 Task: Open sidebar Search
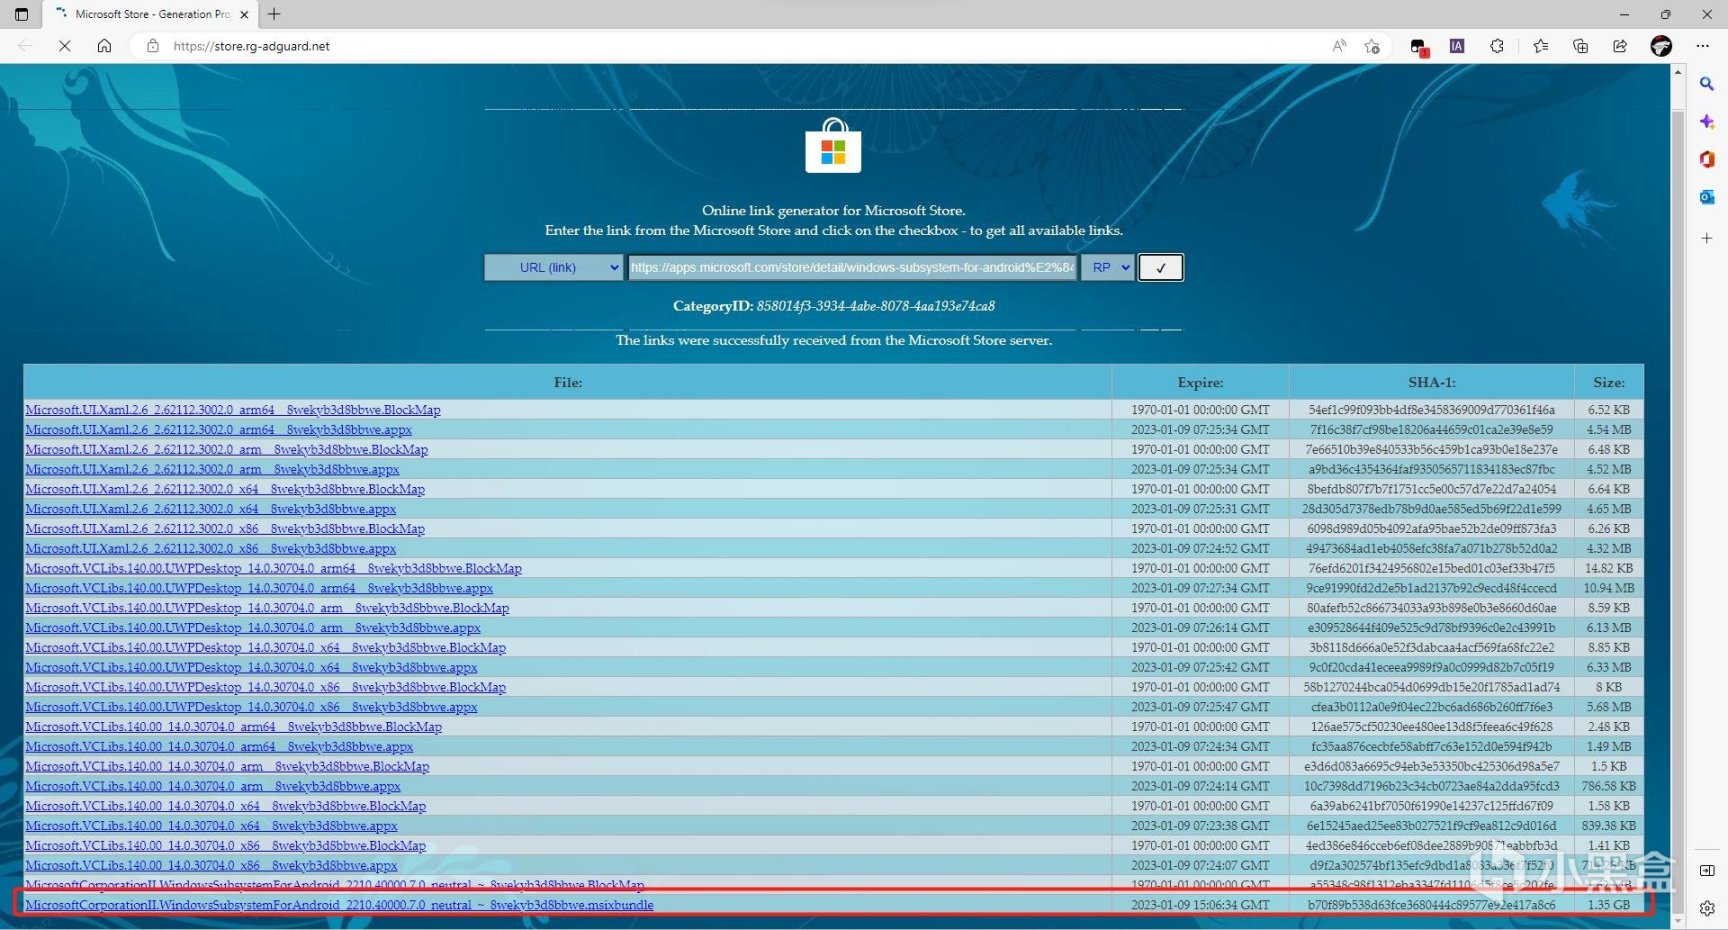[1707, 84]
